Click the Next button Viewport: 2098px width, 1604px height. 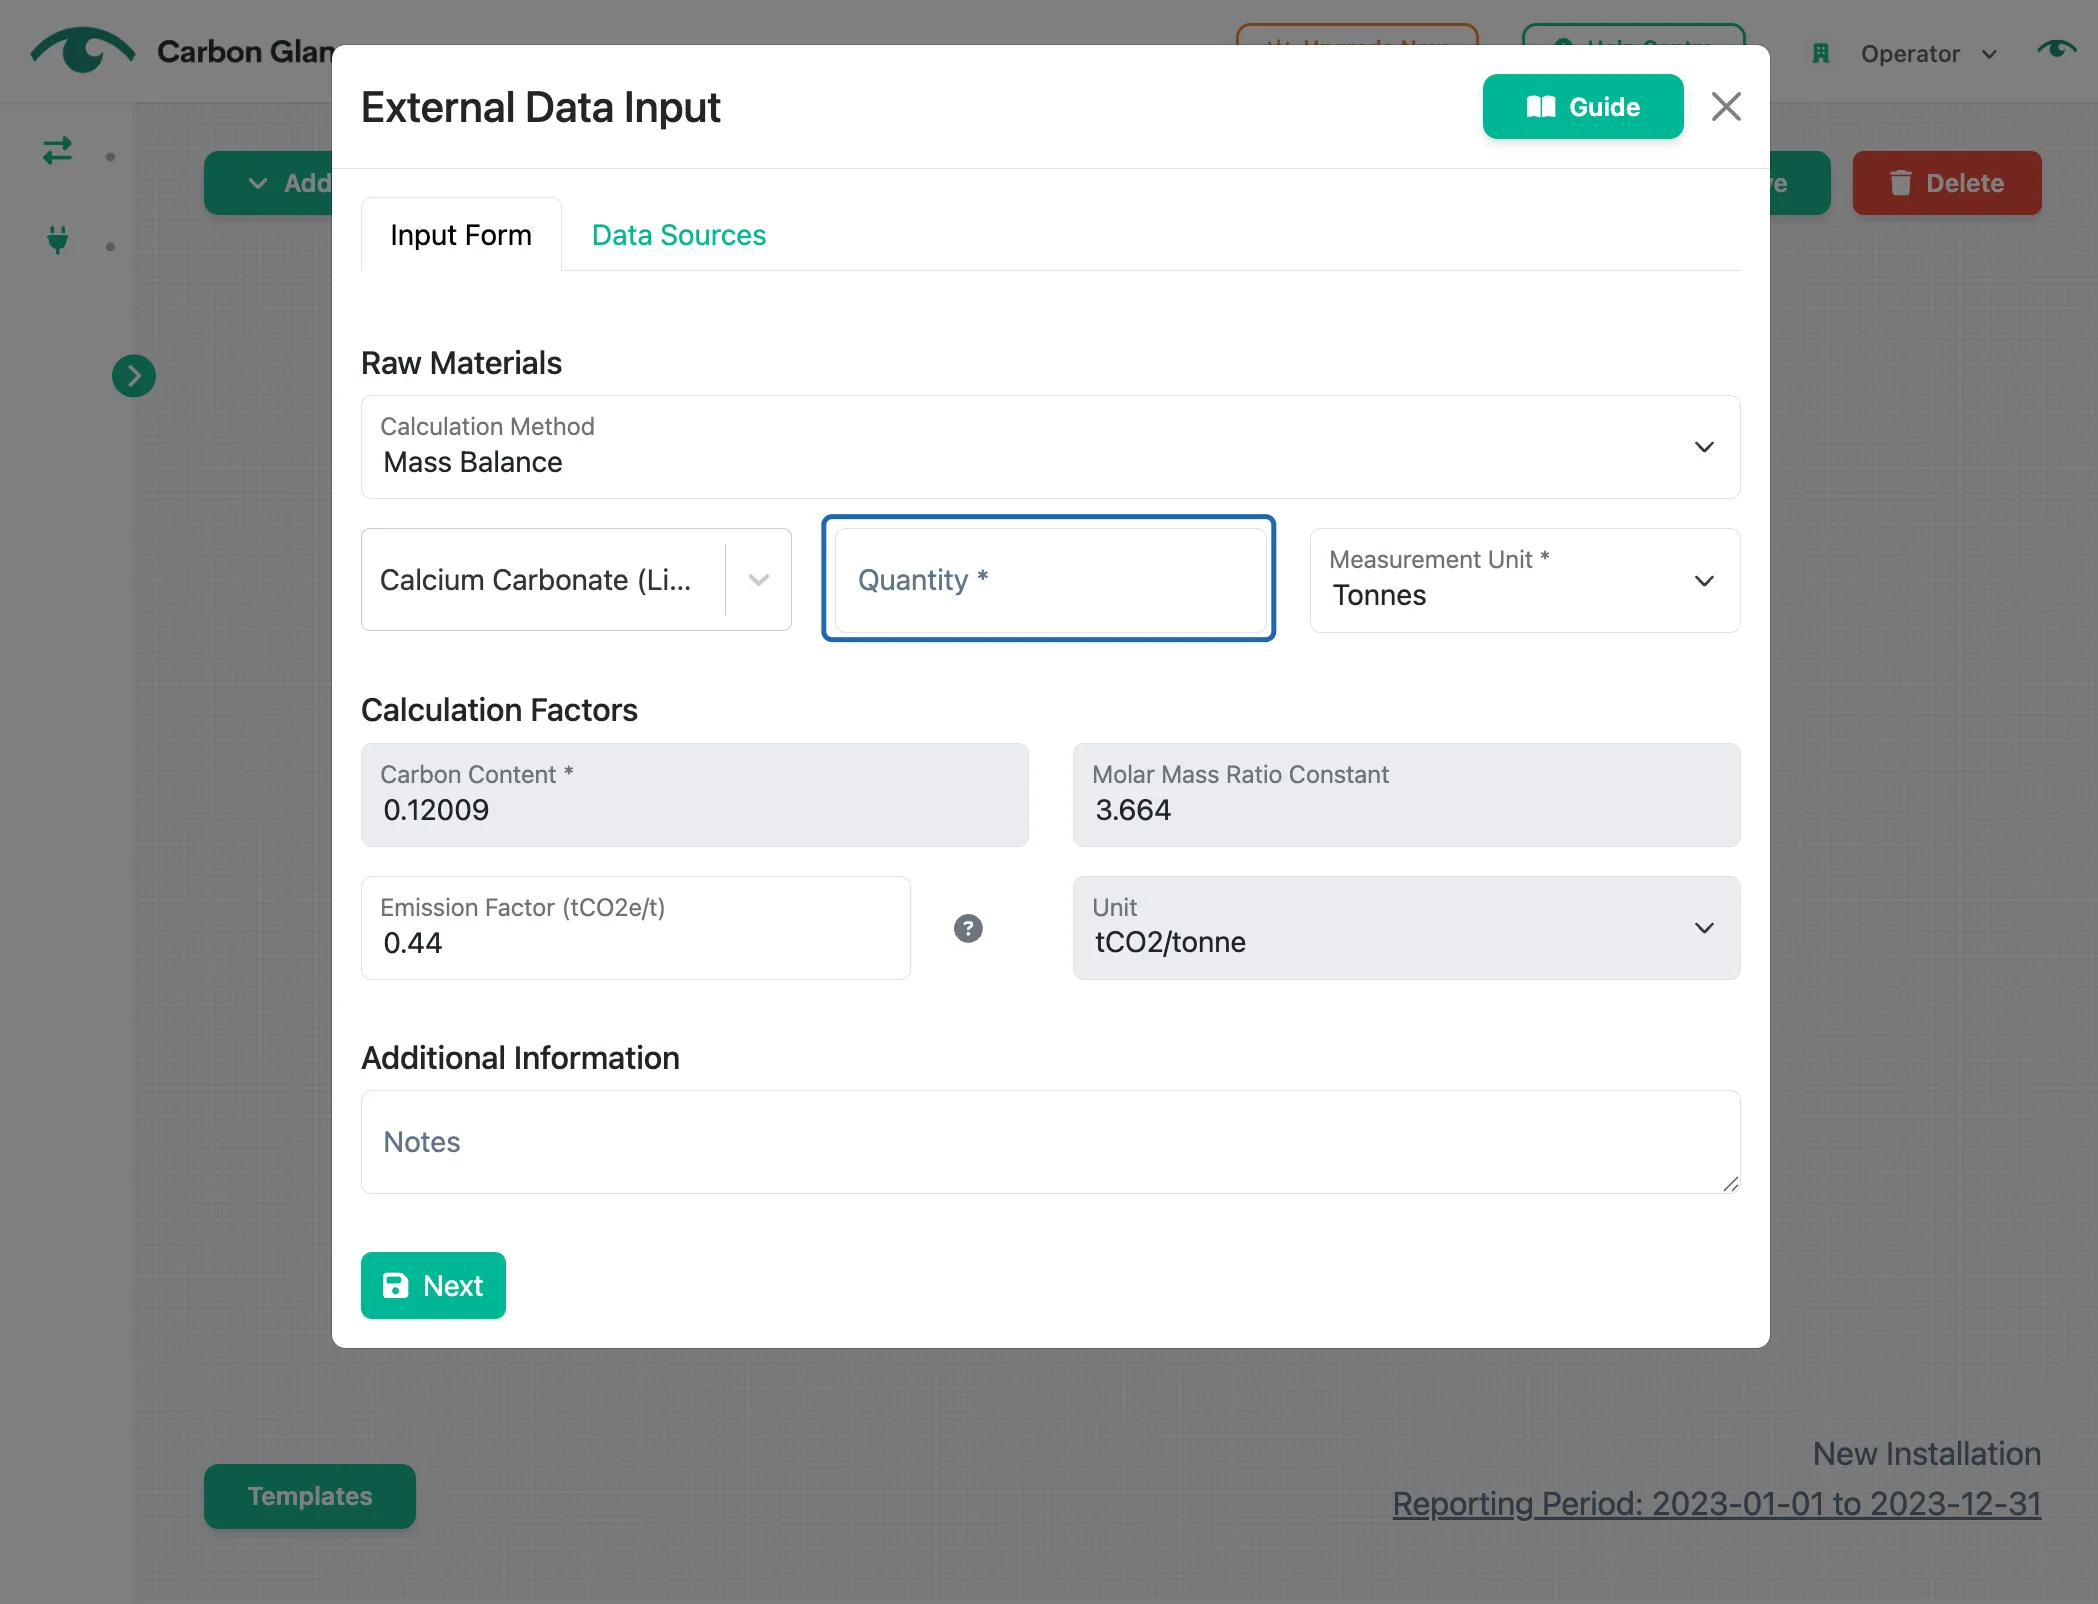[x=433, y=1285]
